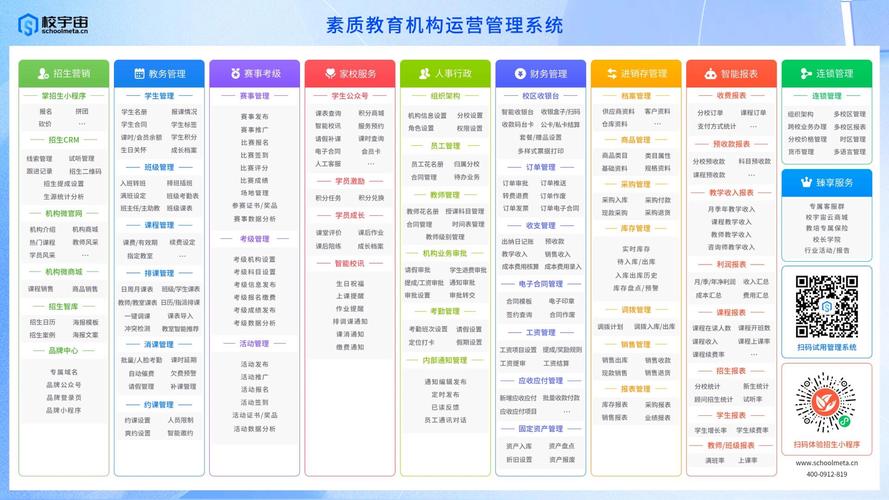The width and height of the screenshot is (889, 500).
Task: Open 咨询师教学收入
Action: 731,247
